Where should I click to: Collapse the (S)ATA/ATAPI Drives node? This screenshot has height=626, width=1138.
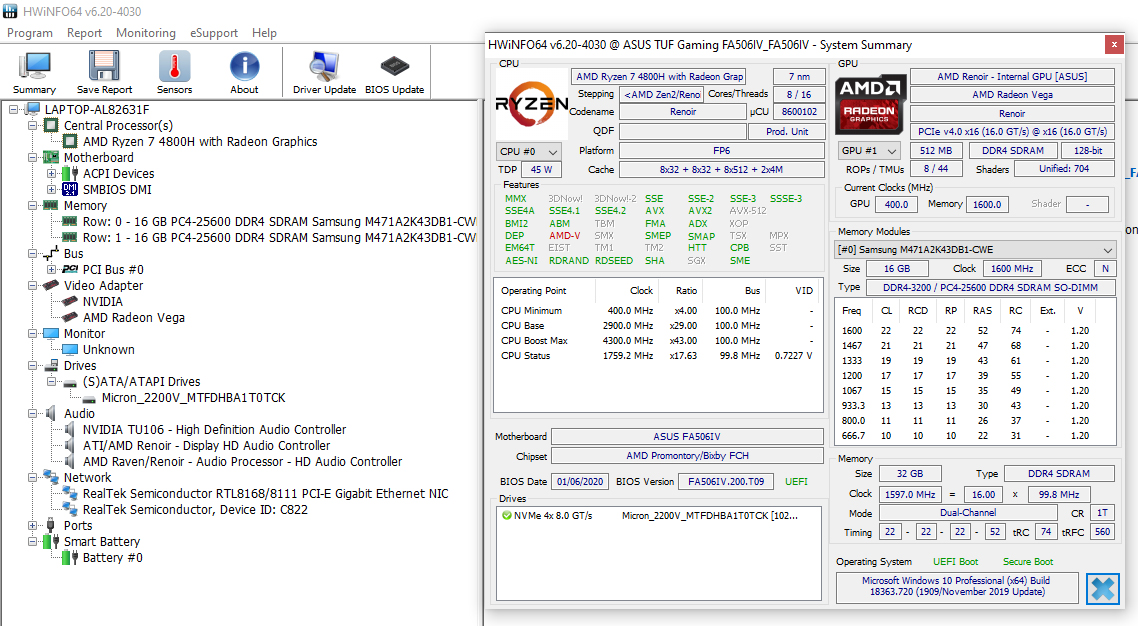[51, 382]
